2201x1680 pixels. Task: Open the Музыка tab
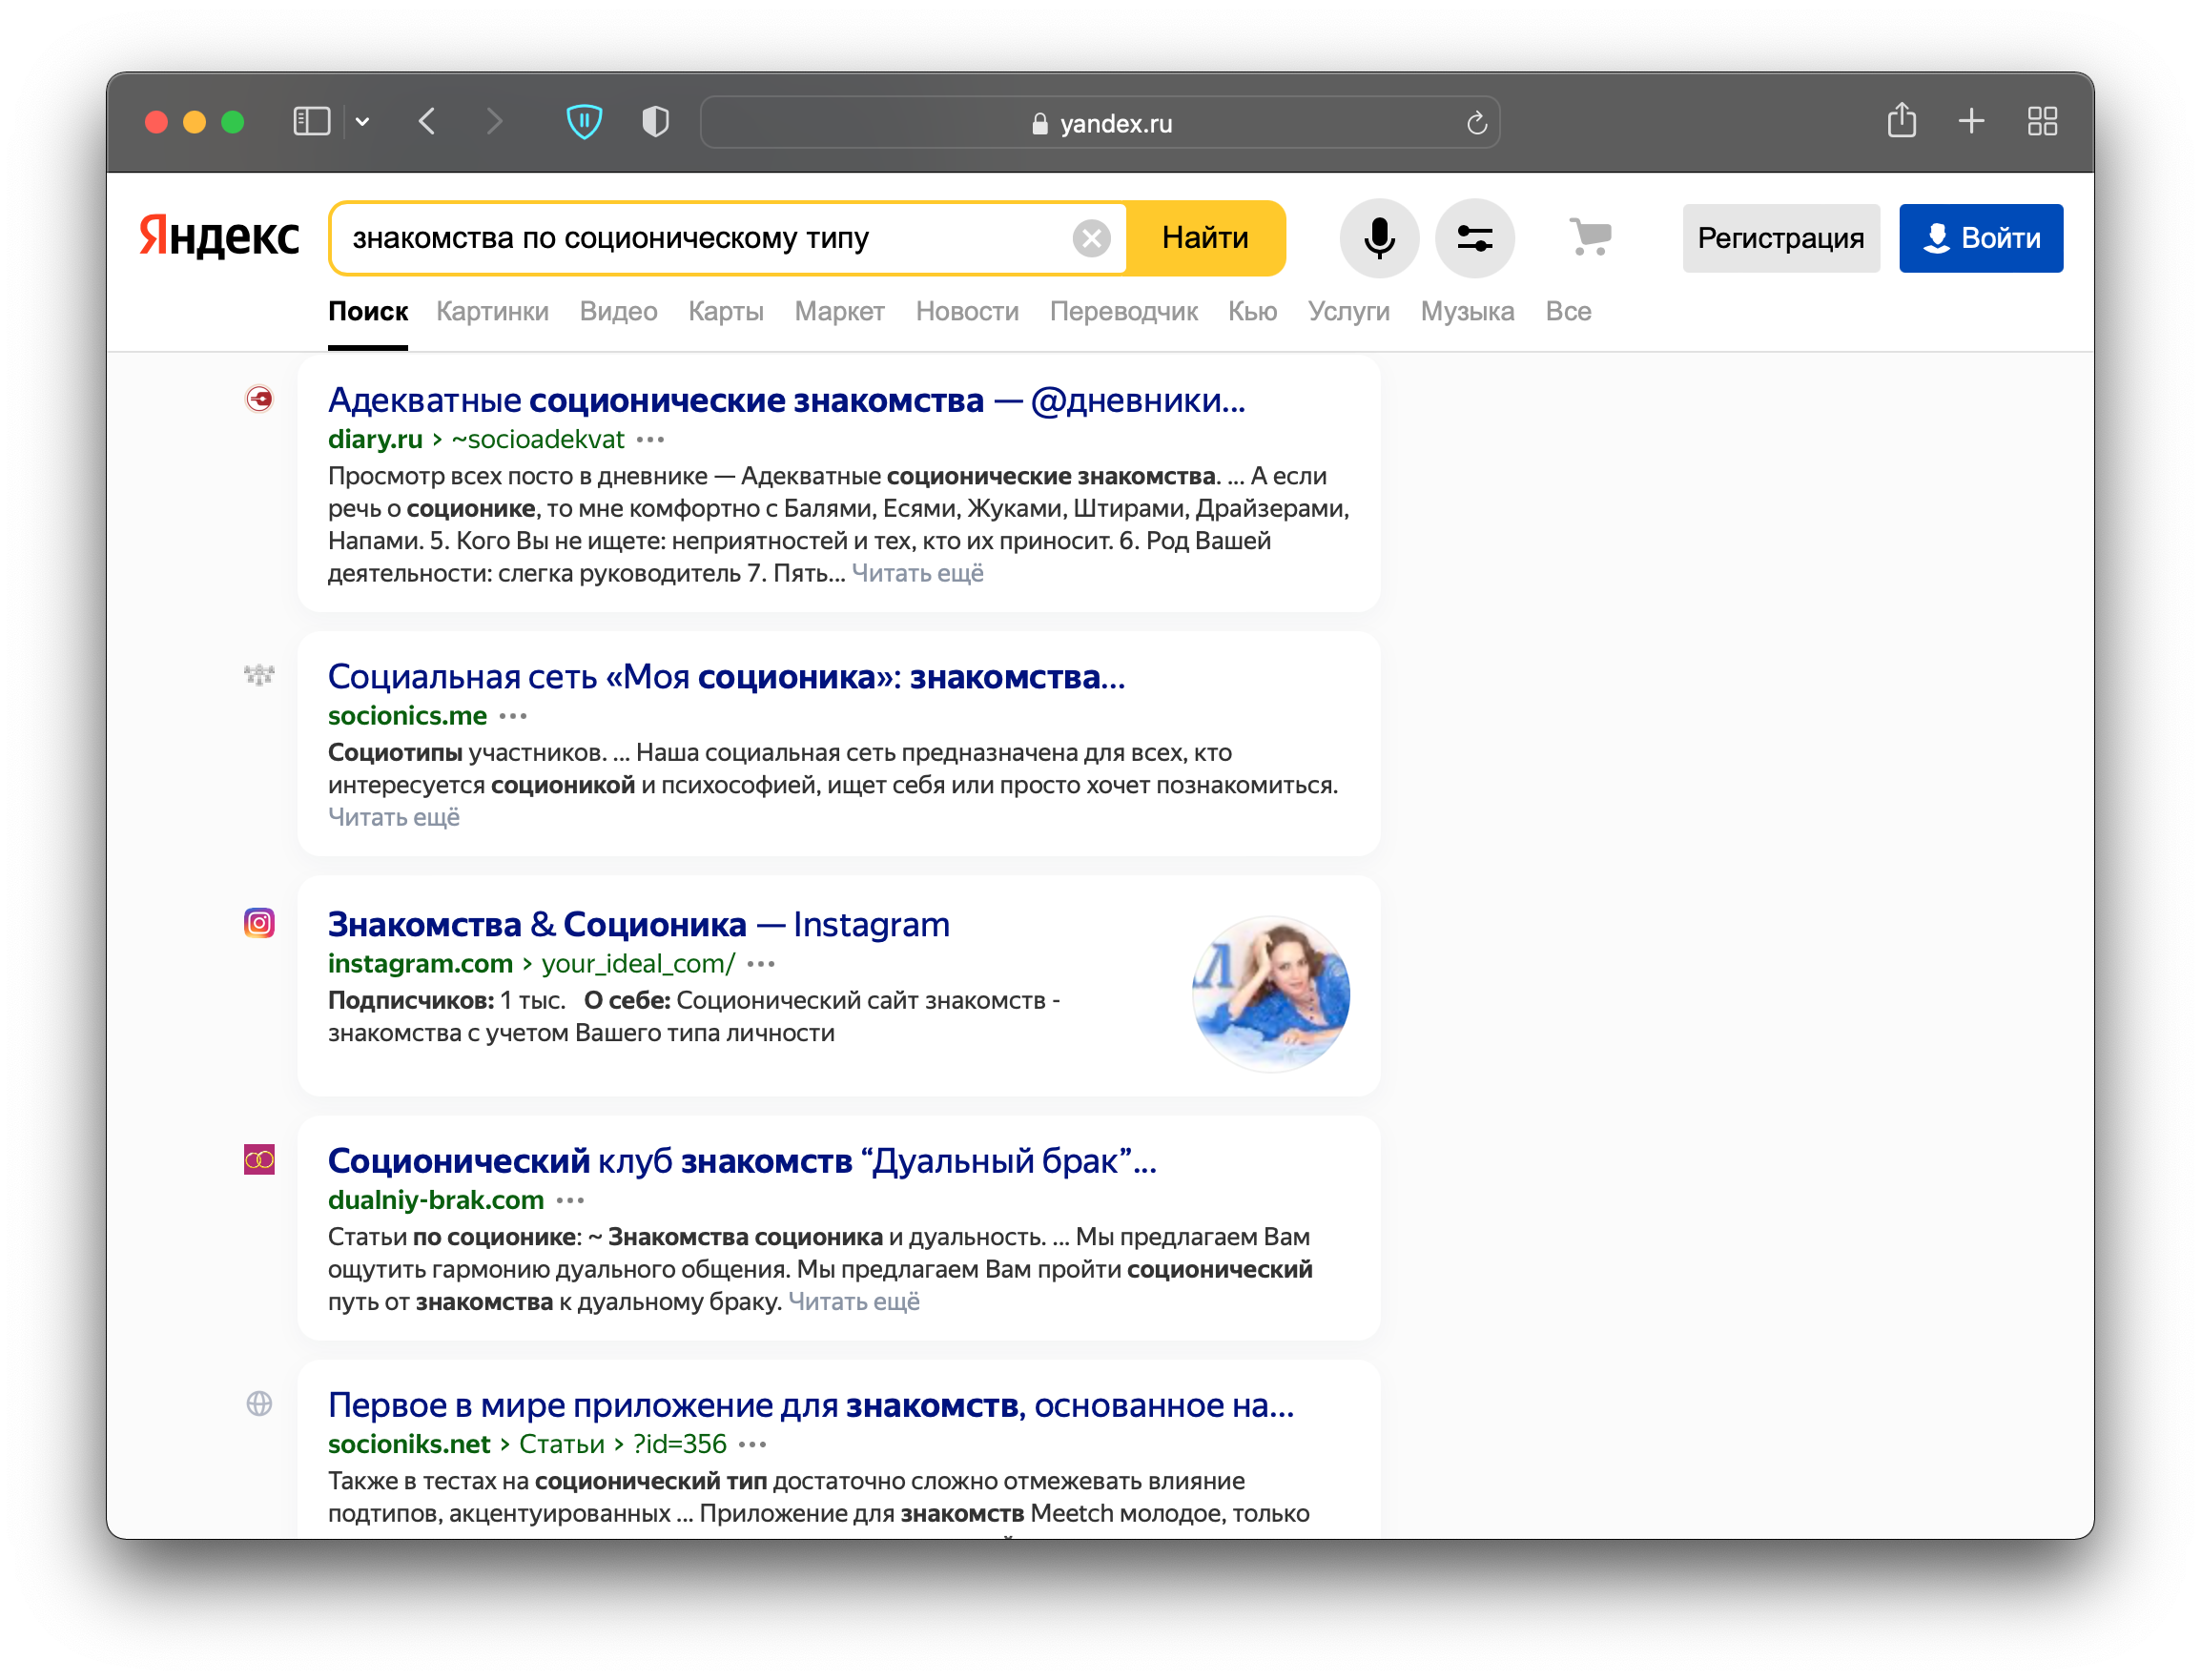click(1467, 312)
